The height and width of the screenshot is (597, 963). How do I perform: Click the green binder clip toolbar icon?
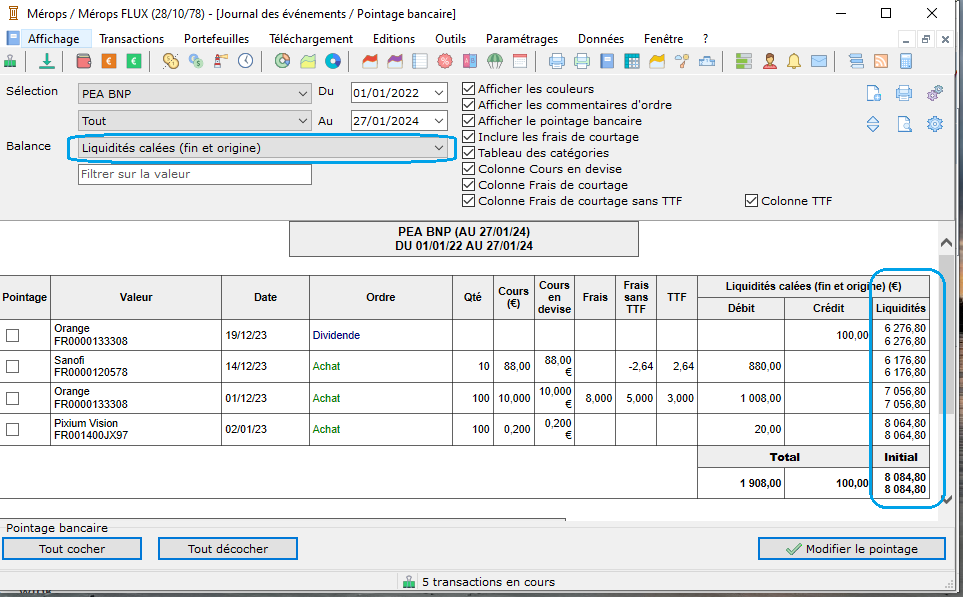(x=10, y=61)
